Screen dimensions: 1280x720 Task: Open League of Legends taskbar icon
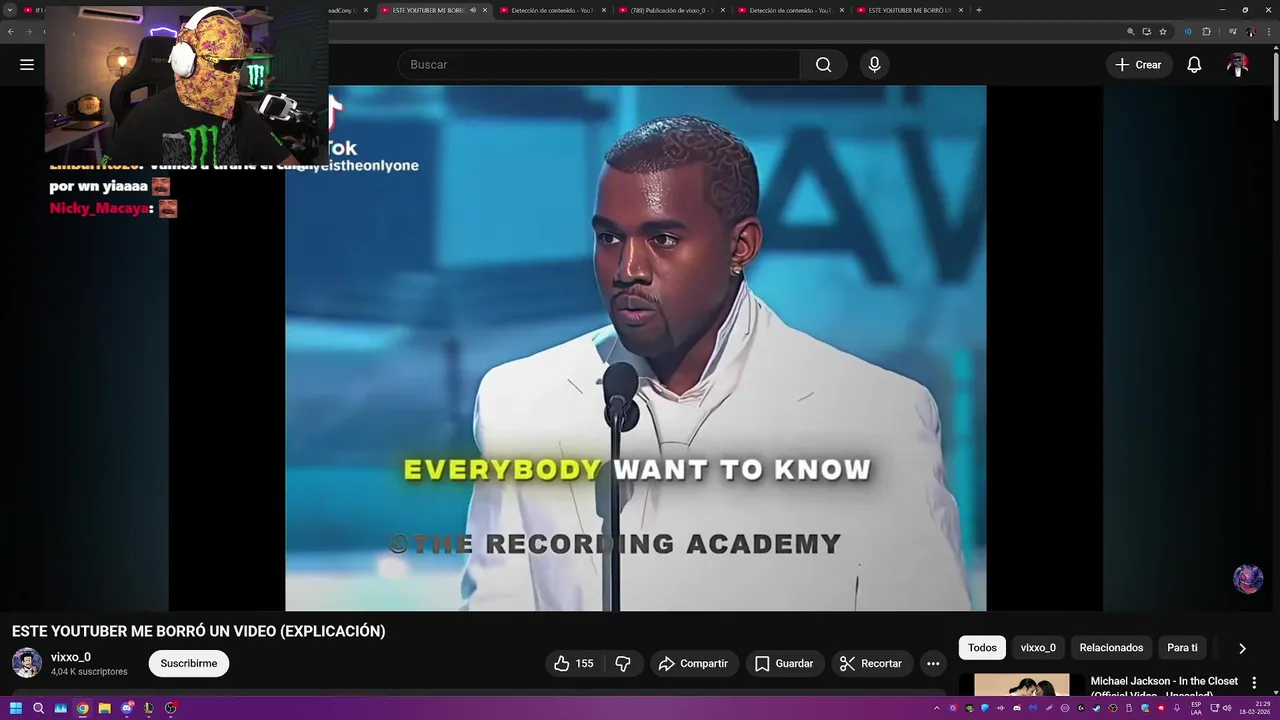pyautogui.click(x=149, y=708)
